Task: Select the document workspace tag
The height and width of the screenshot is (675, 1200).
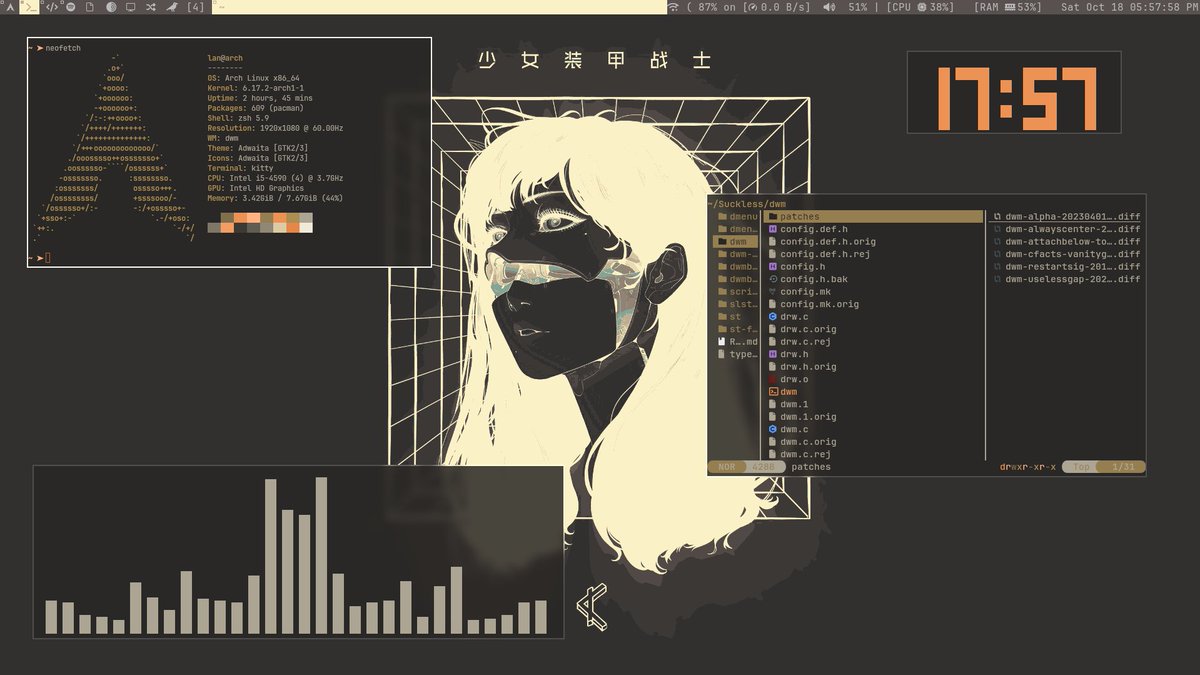Action: click(x=90, y=7)
